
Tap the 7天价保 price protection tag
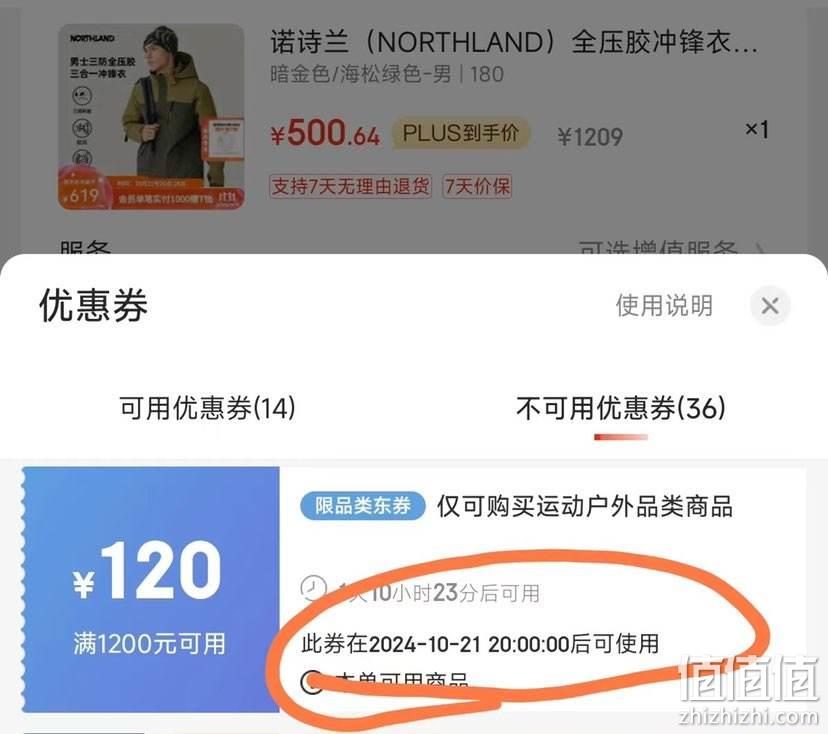(477, 186)
